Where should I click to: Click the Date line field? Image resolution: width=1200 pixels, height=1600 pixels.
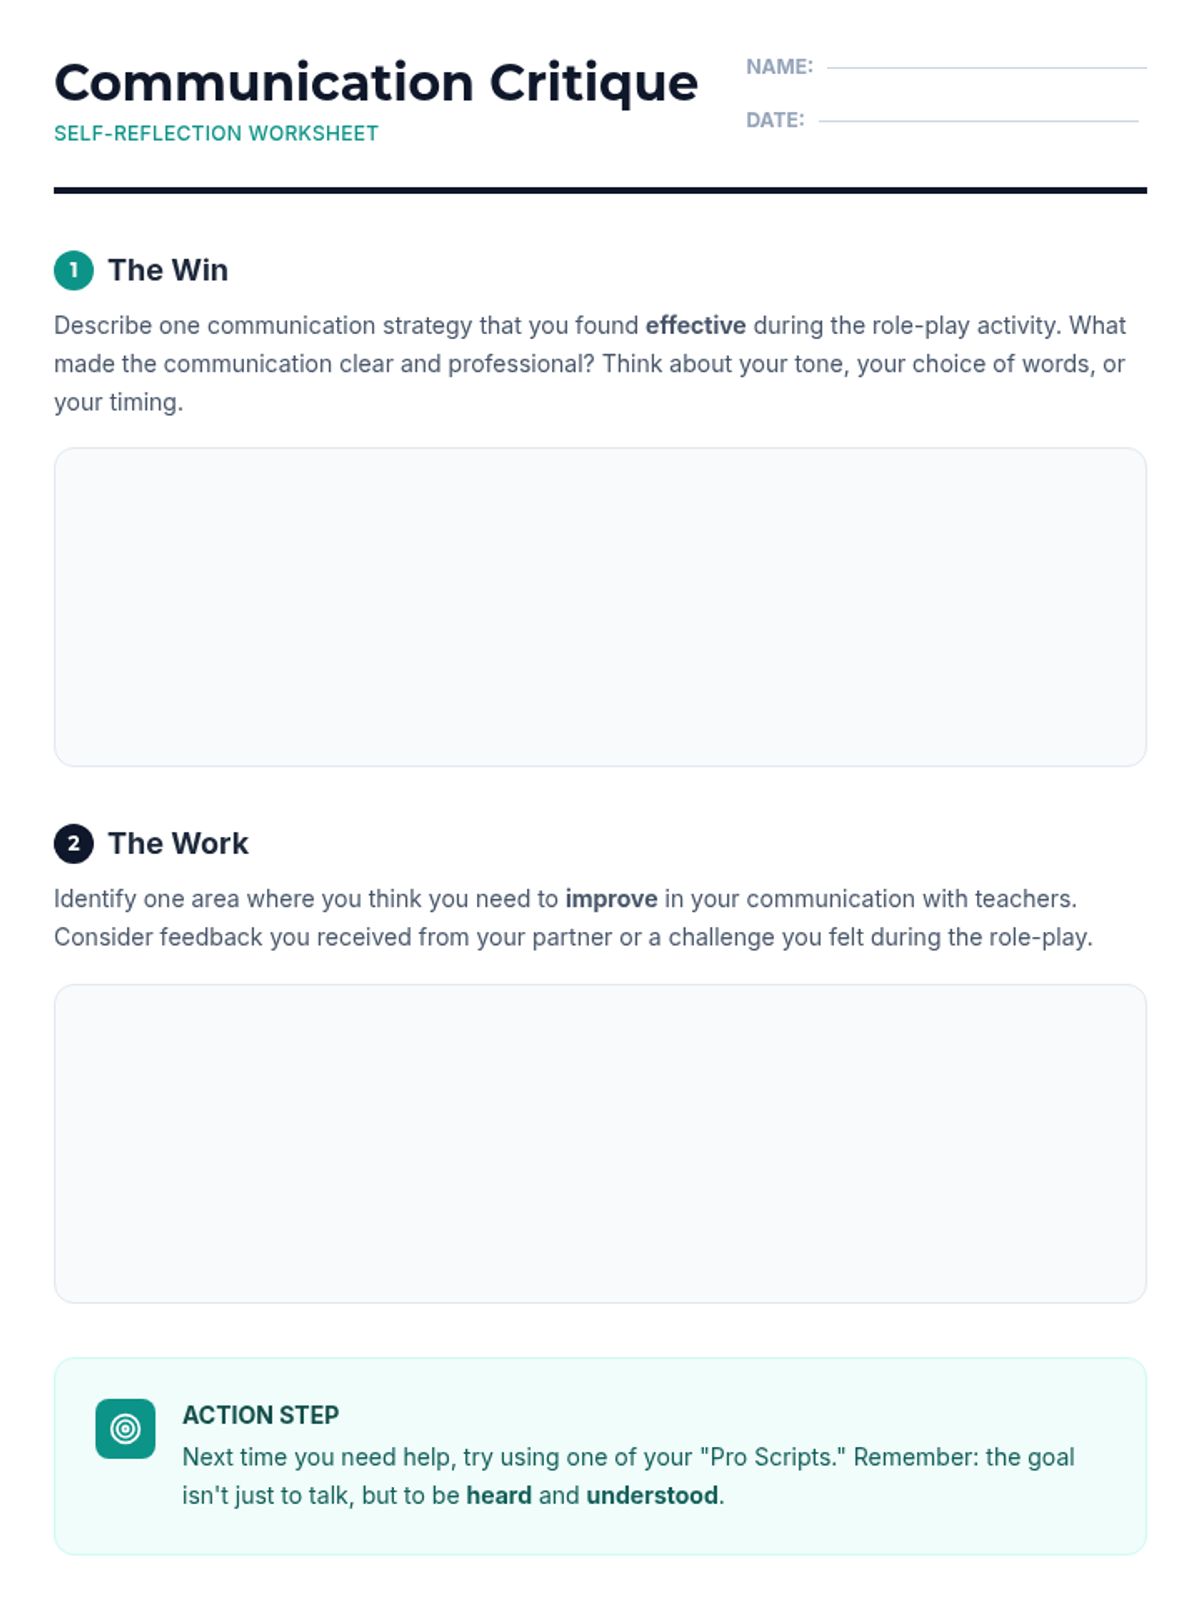(978, 120)
